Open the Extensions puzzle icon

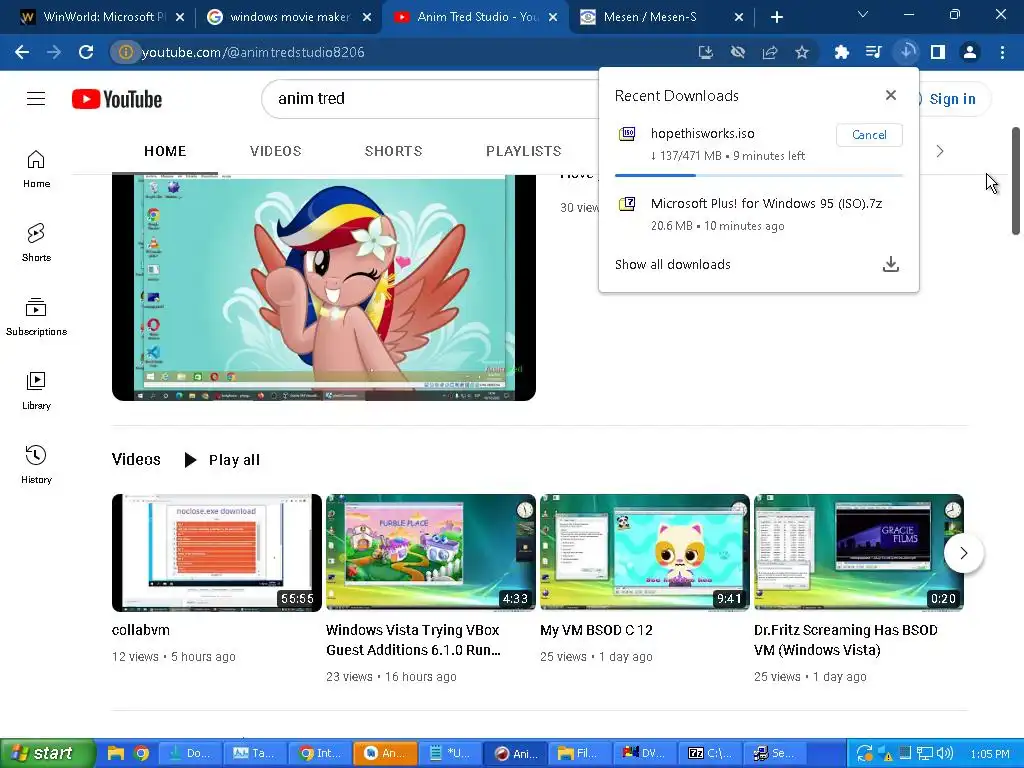[x=841, y=52]
